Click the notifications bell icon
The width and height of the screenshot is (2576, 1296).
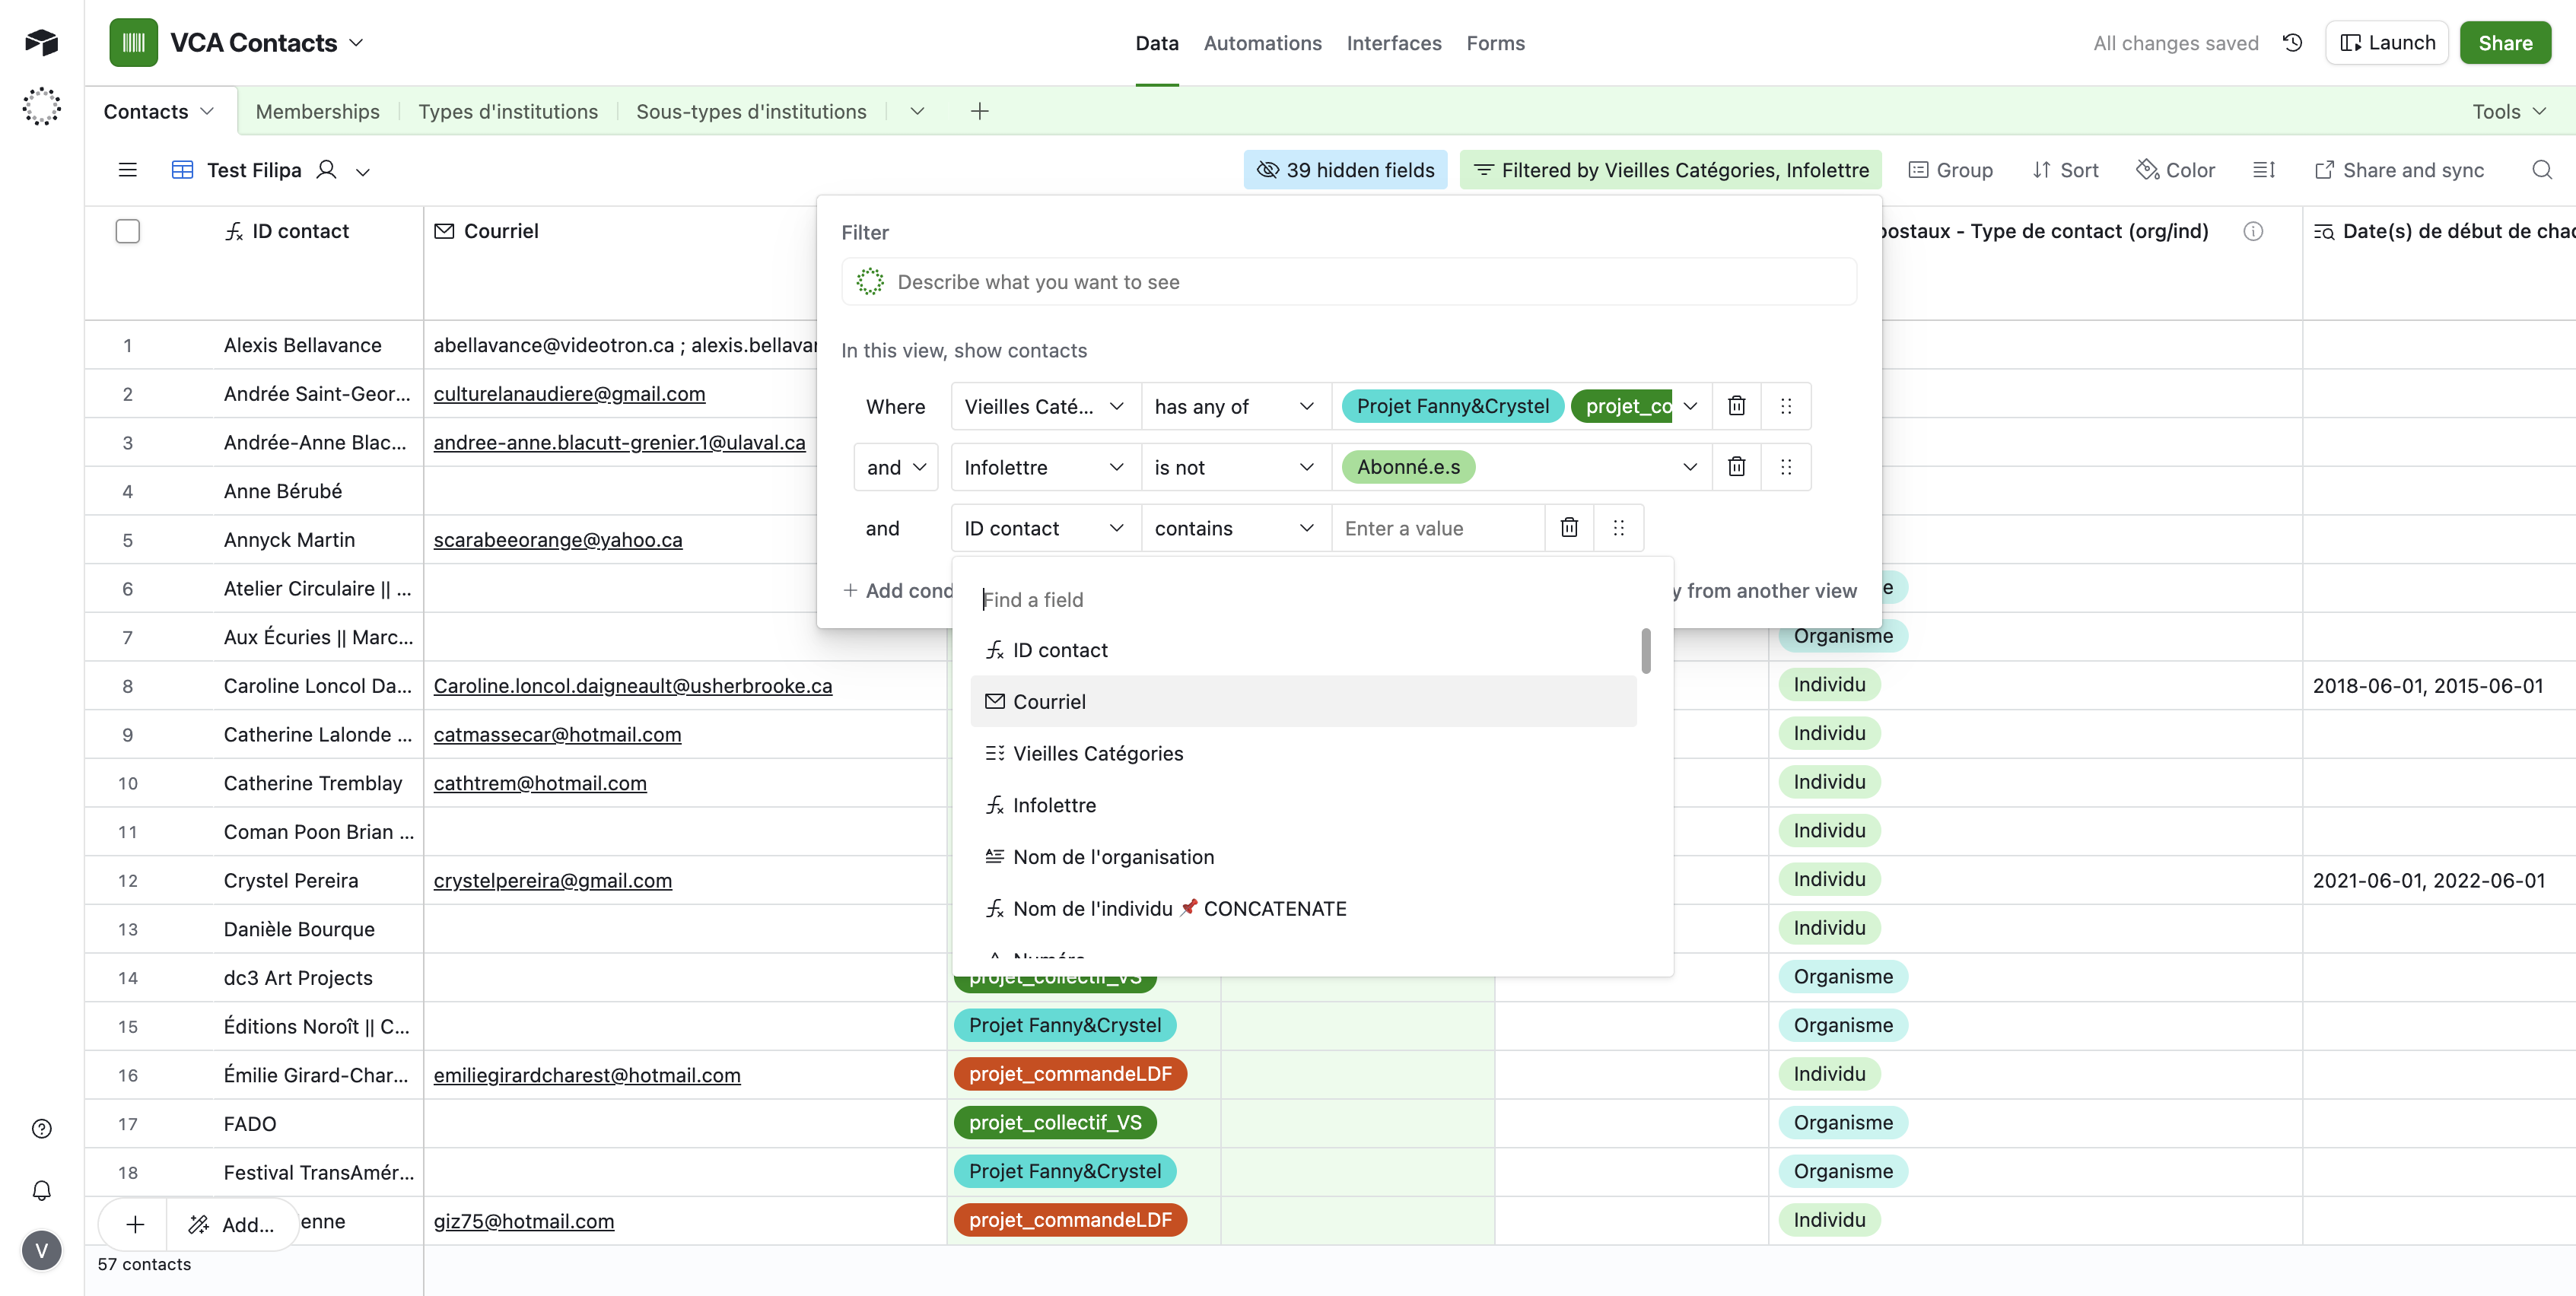click(41, 1190)
